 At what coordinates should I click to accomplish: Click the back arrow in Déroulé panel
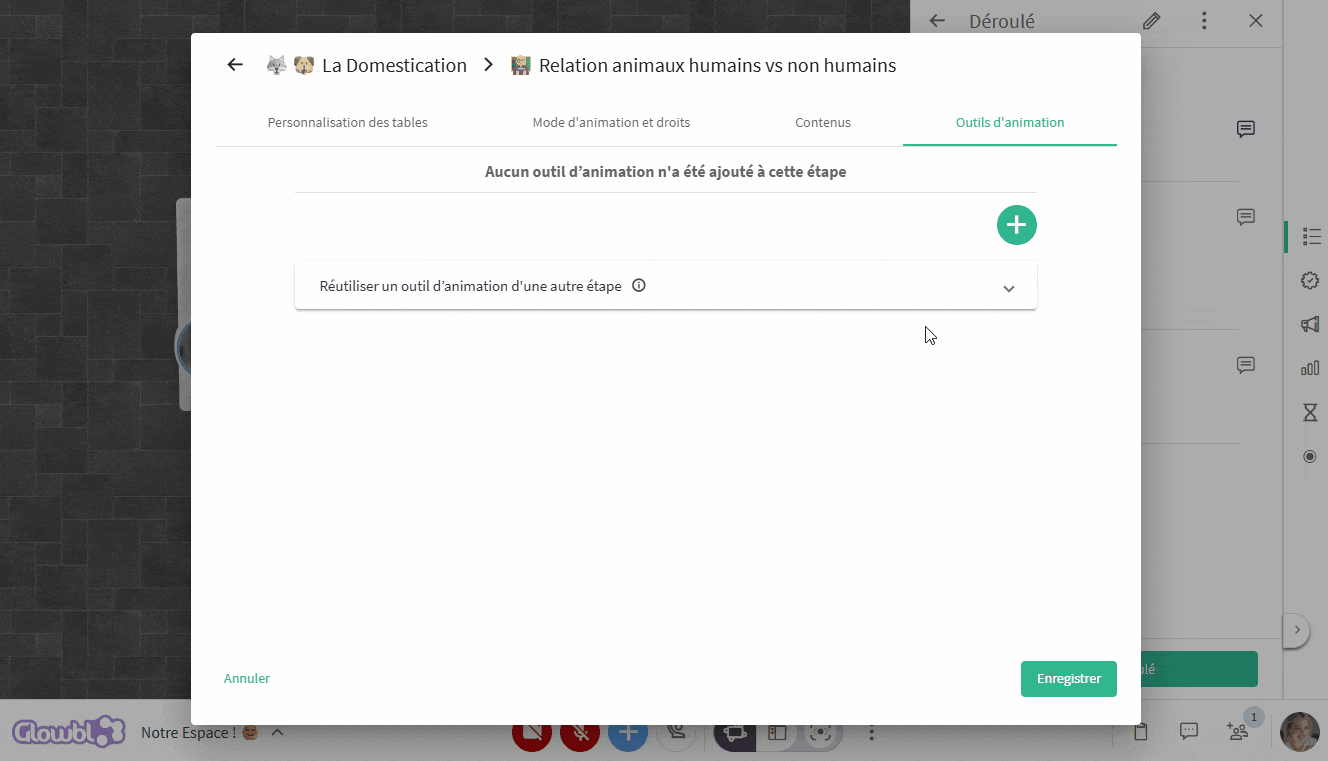point(937,20)
